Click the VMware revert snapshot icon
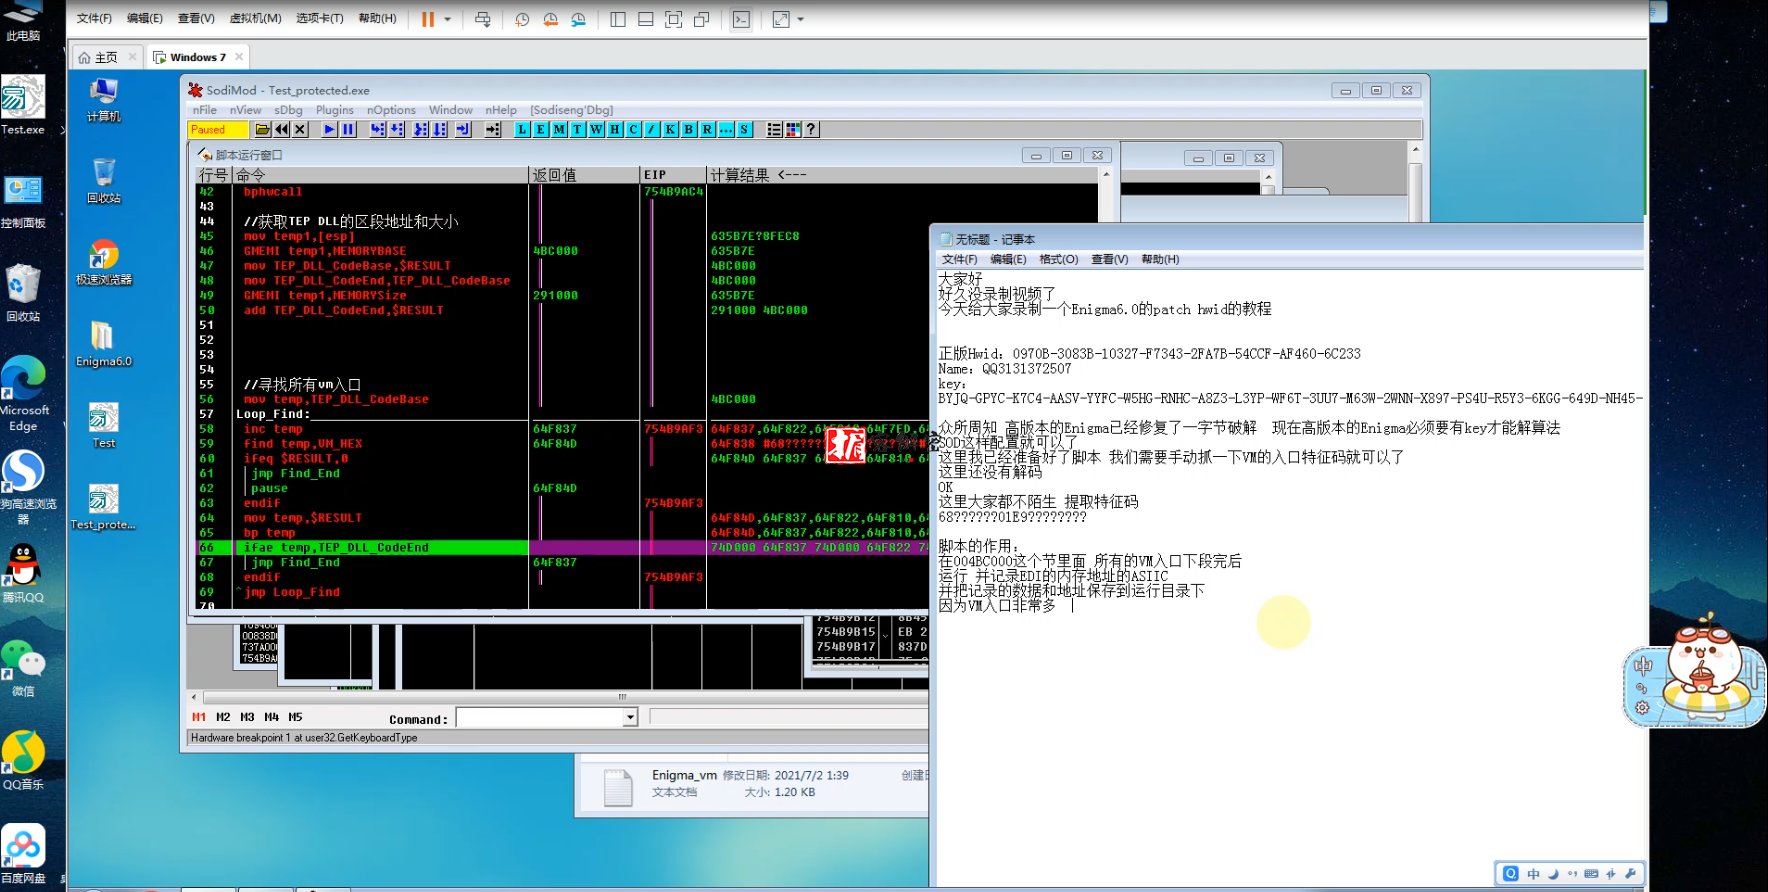1768x892 pixels. point(550,19)
